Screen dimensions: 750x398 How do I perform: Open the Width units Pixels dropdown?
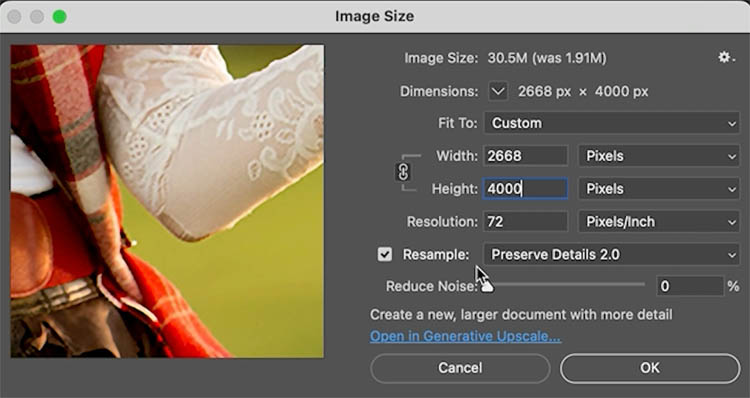click(659, 156)
